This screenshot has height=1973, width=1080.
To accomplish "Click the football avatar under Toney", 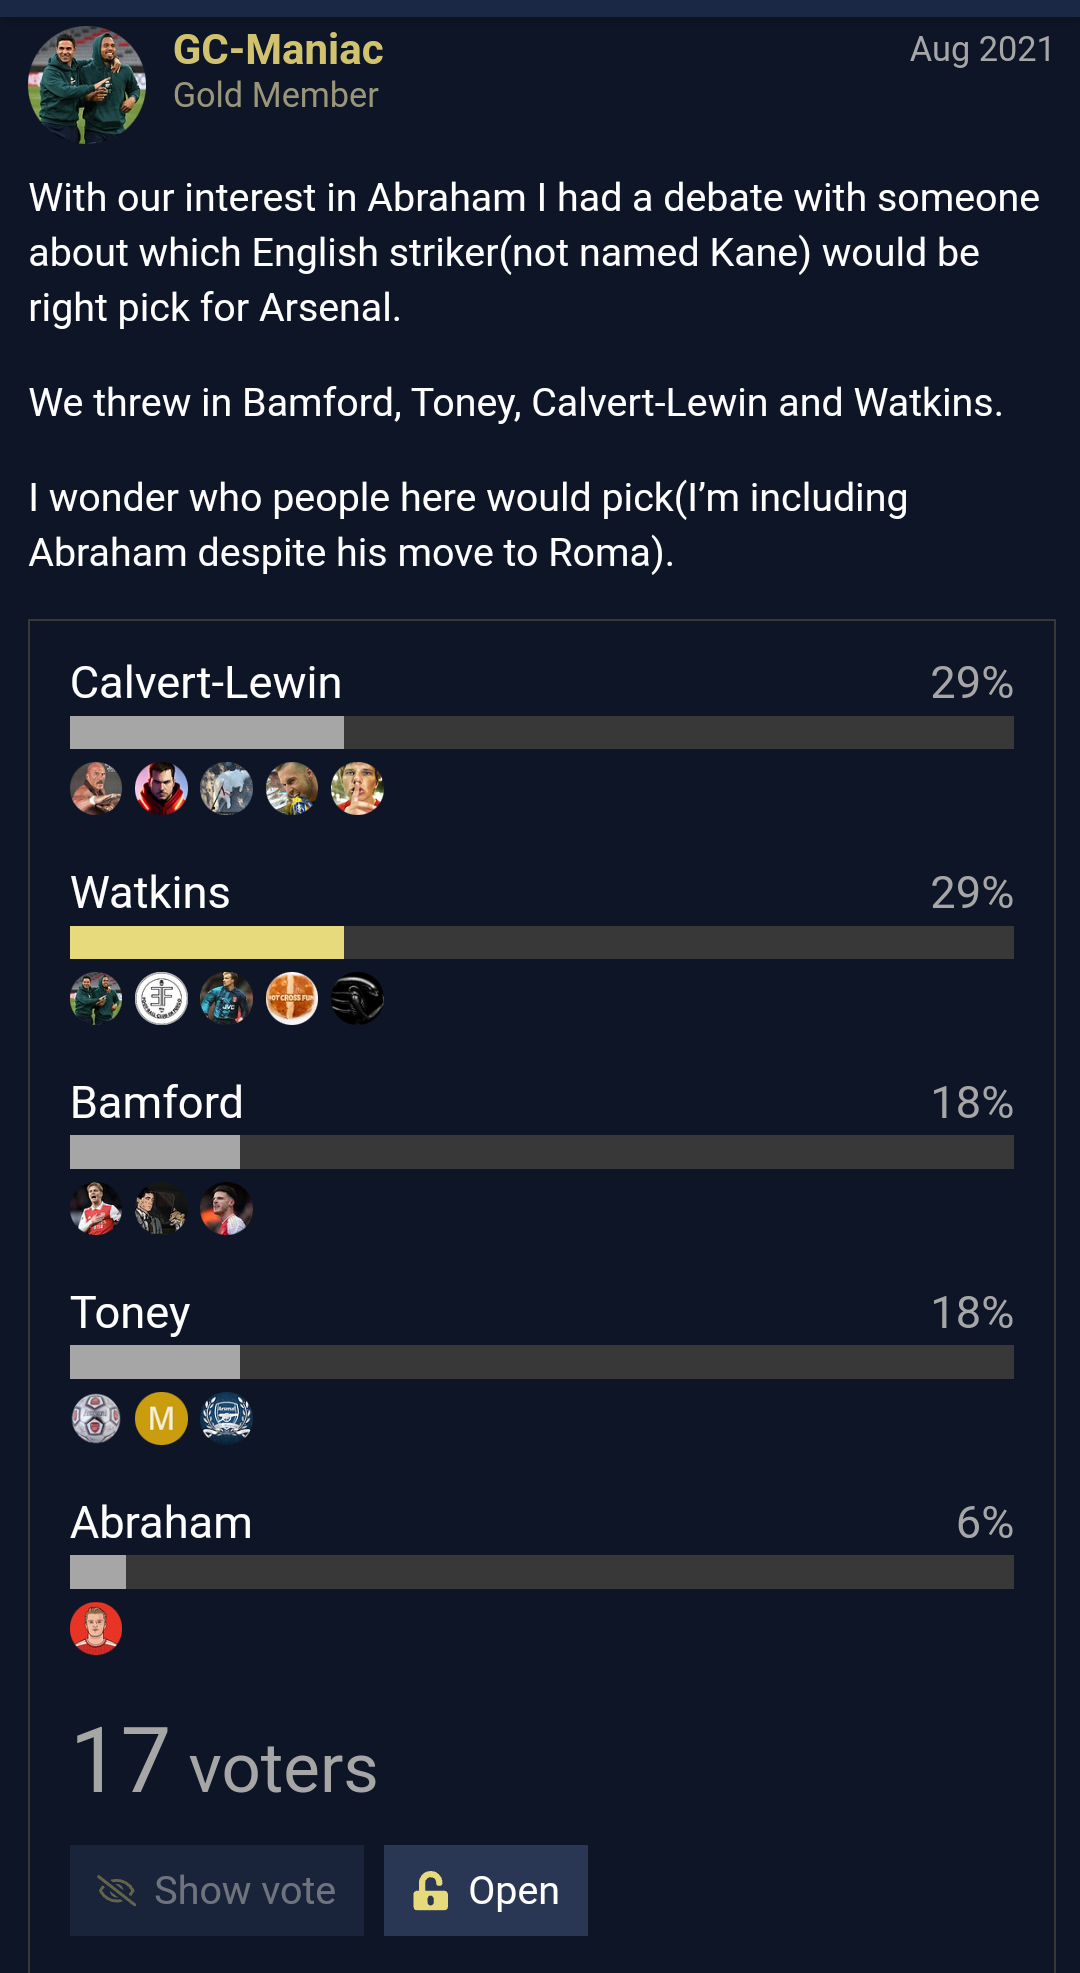I will click(96, 1418).
